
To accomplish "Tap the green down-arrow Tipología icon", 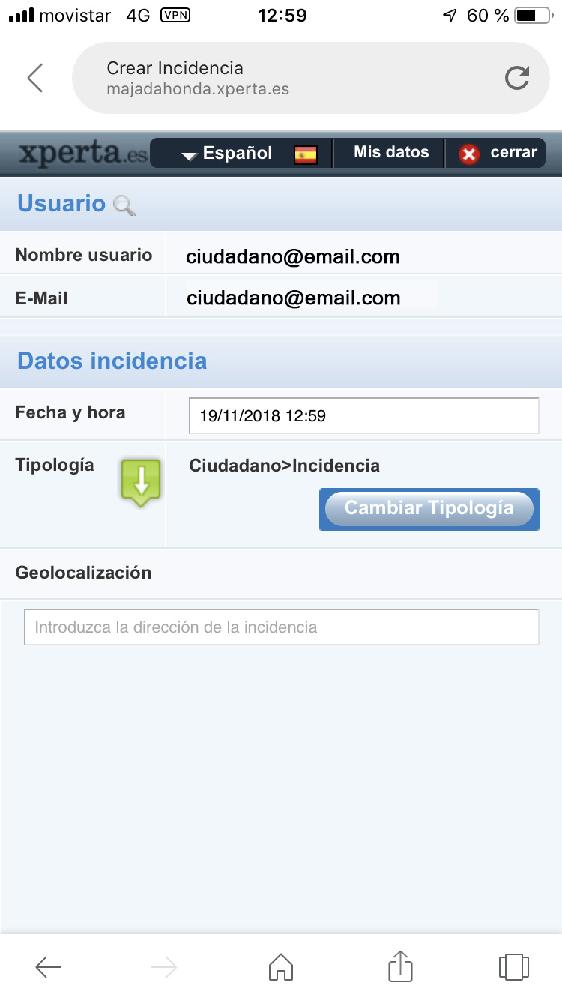I will coord(140,482).
